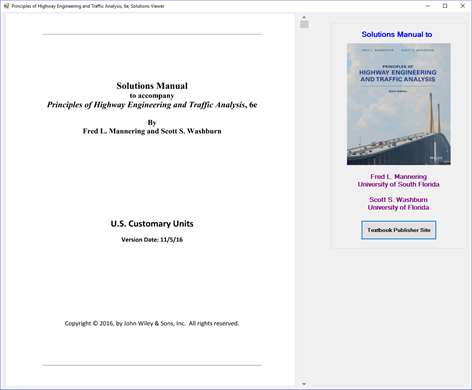Click the scroll up arrow of the document
Screen dimensions: 472x390
pyautogui.click(x=304, y=17)
